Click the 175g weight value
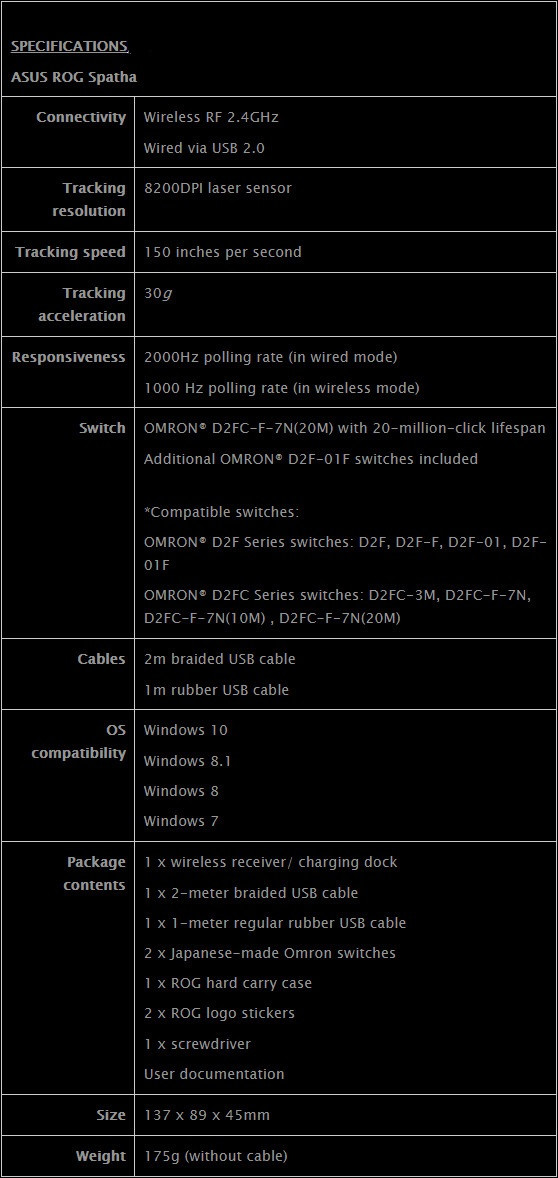This screenshot has height=1178, width=558. tap(216, 1156)
